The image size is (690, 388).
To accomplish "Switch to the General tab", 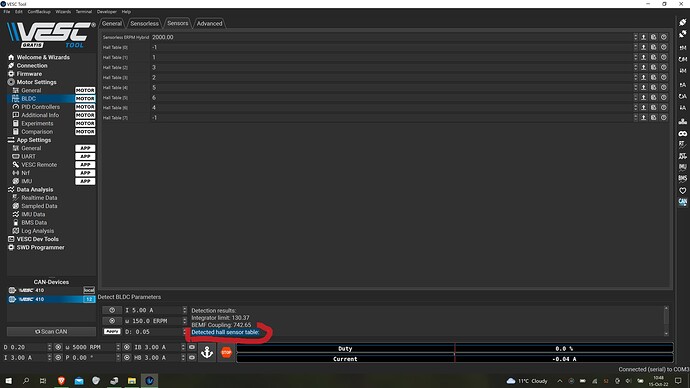I will coord(112,24).
